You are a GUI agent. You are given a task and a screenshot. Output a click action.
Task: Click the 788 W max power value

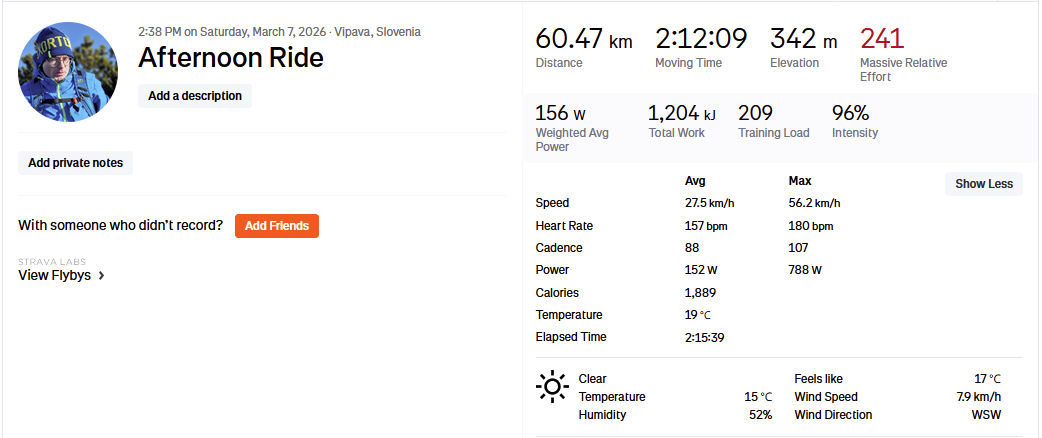point(804,270)
